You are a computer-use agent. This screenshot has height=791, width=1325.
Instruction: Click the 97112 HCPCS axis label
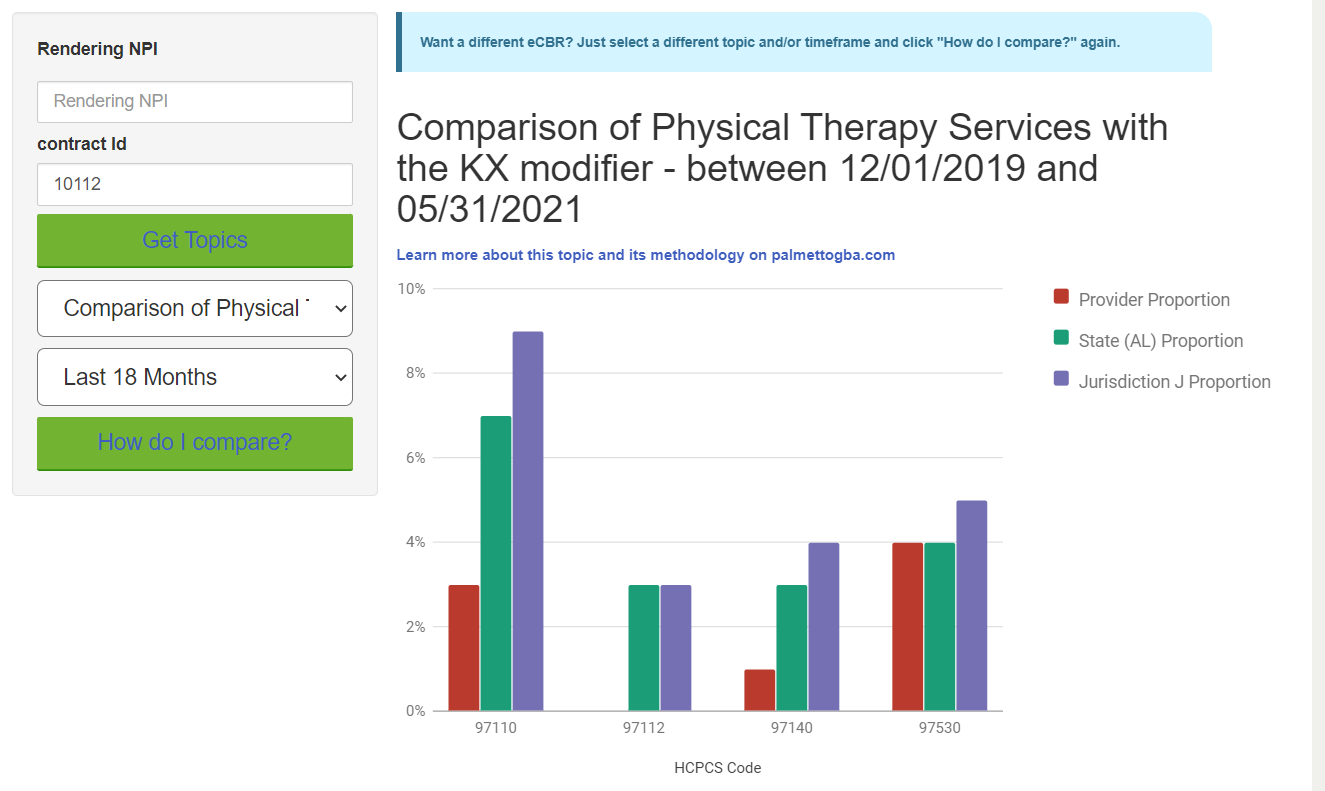(644, 727)
